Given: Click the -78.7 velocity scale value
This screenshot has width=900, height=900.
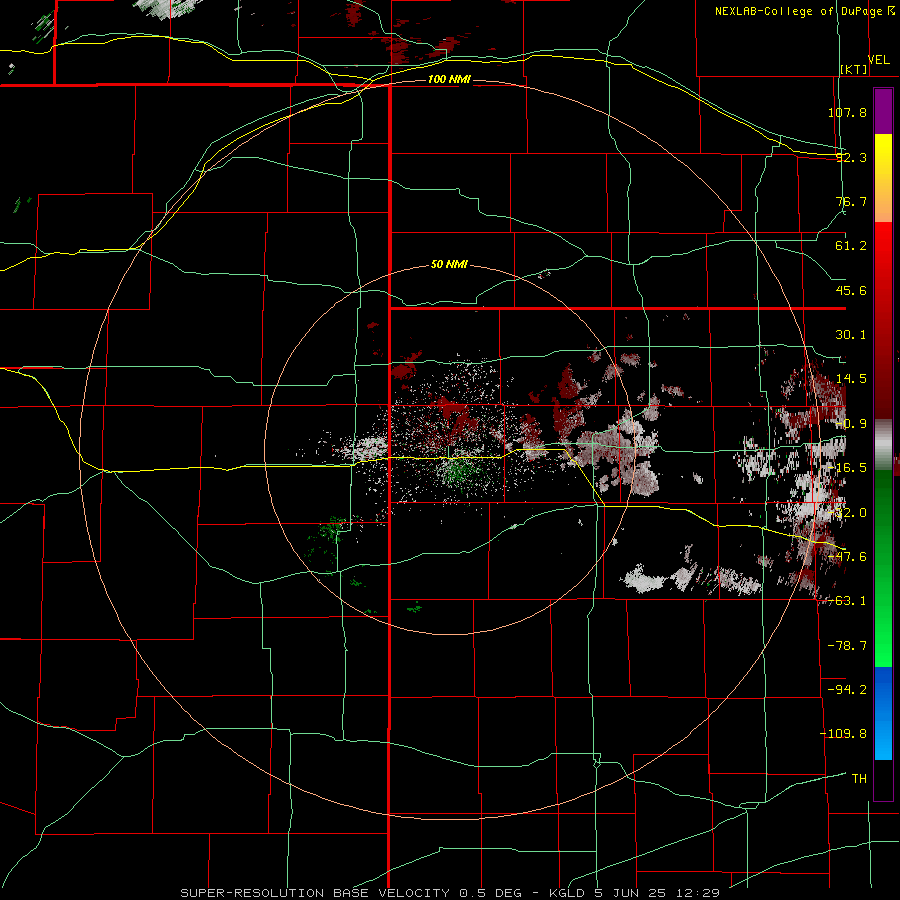Looking at the screenshot, I should point(847,646).
